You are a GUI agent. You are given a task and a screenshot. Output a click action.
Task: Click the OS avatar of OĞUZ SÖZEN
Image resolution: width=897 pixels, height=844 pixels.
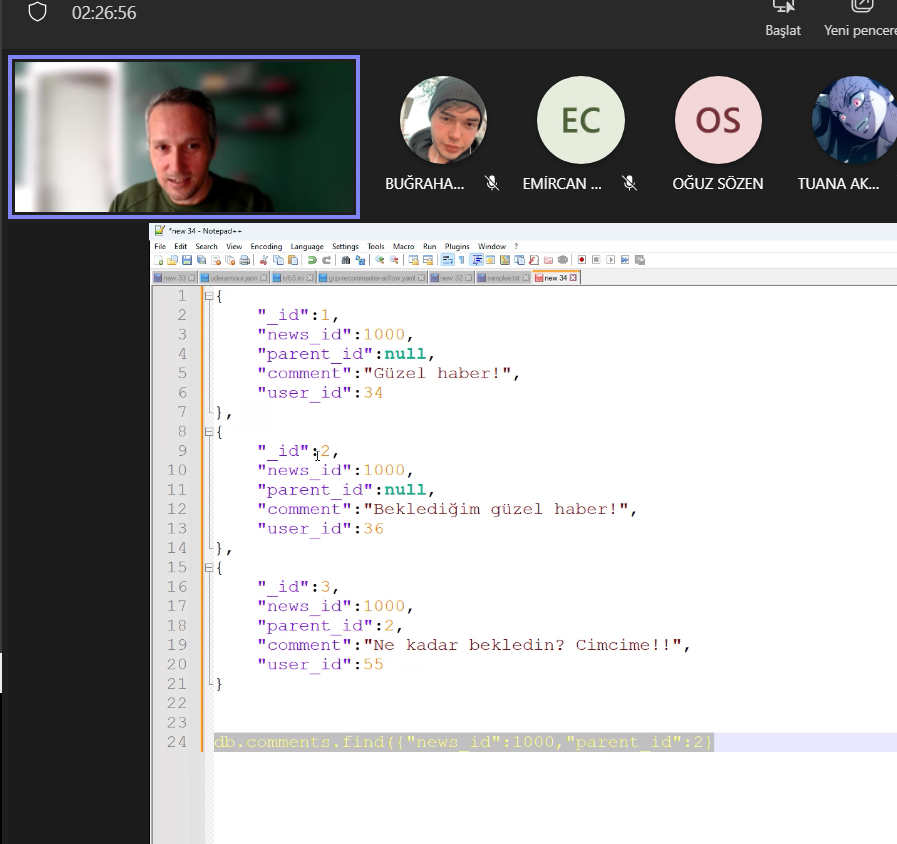pyautogui.click(x=718, y=120)
